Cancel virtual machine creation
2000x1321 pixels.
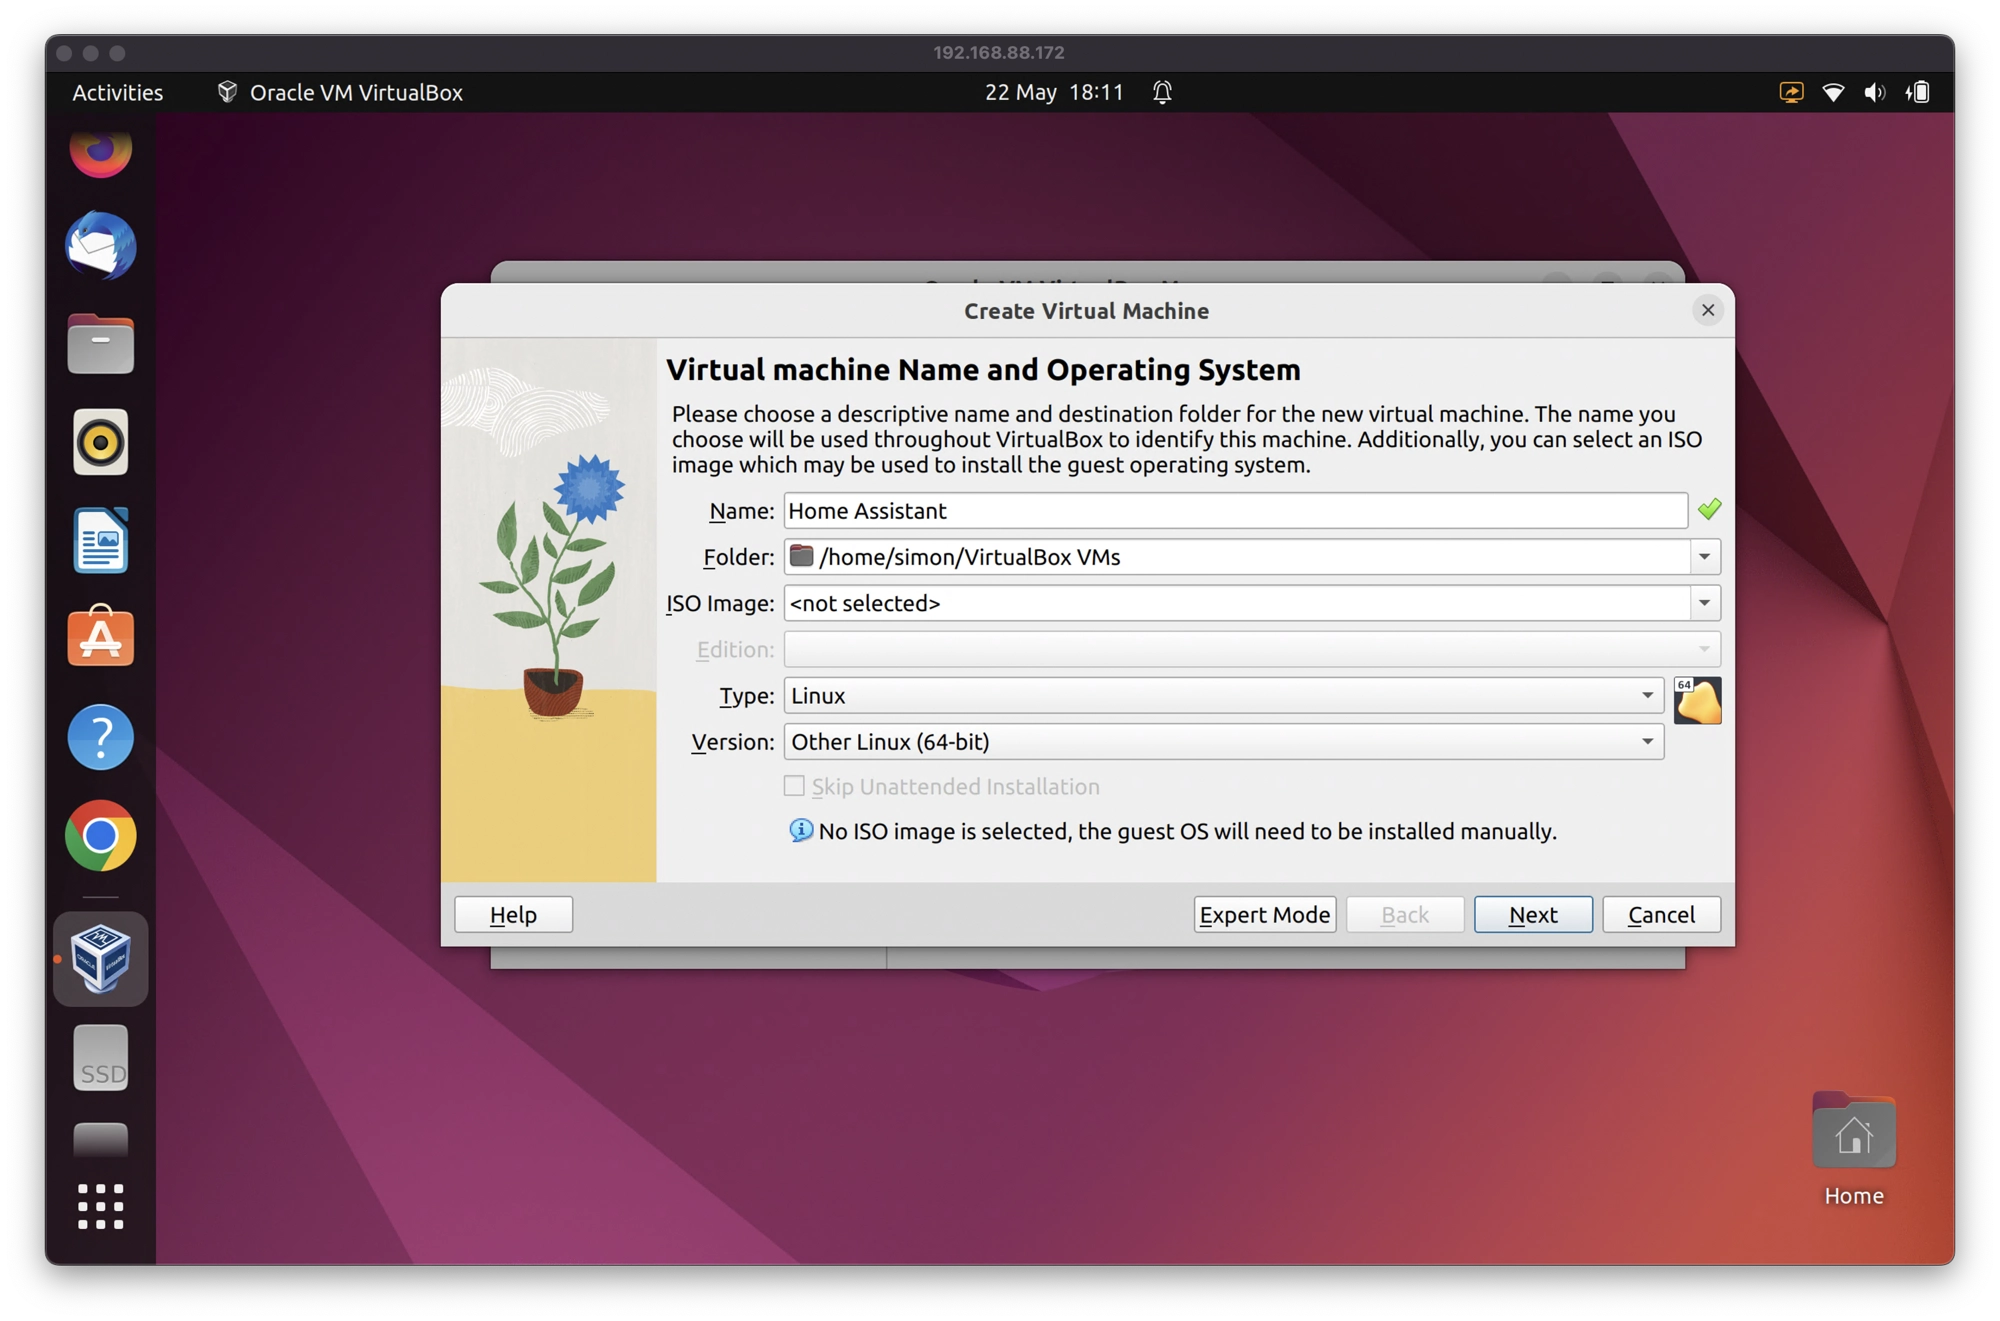click(1660, 914)
